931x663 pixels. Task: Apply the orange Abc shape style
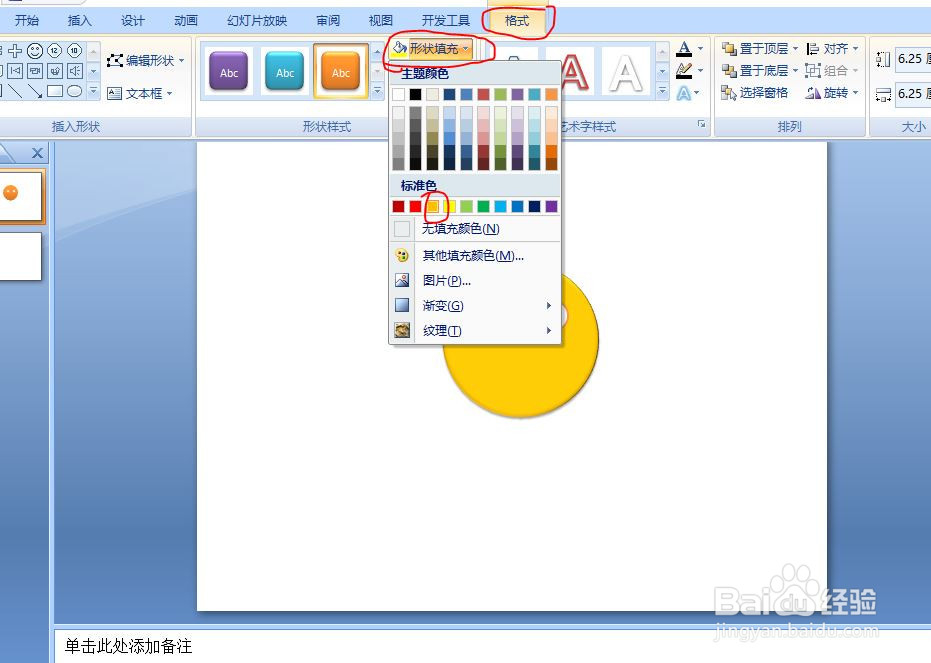[340, 71]
